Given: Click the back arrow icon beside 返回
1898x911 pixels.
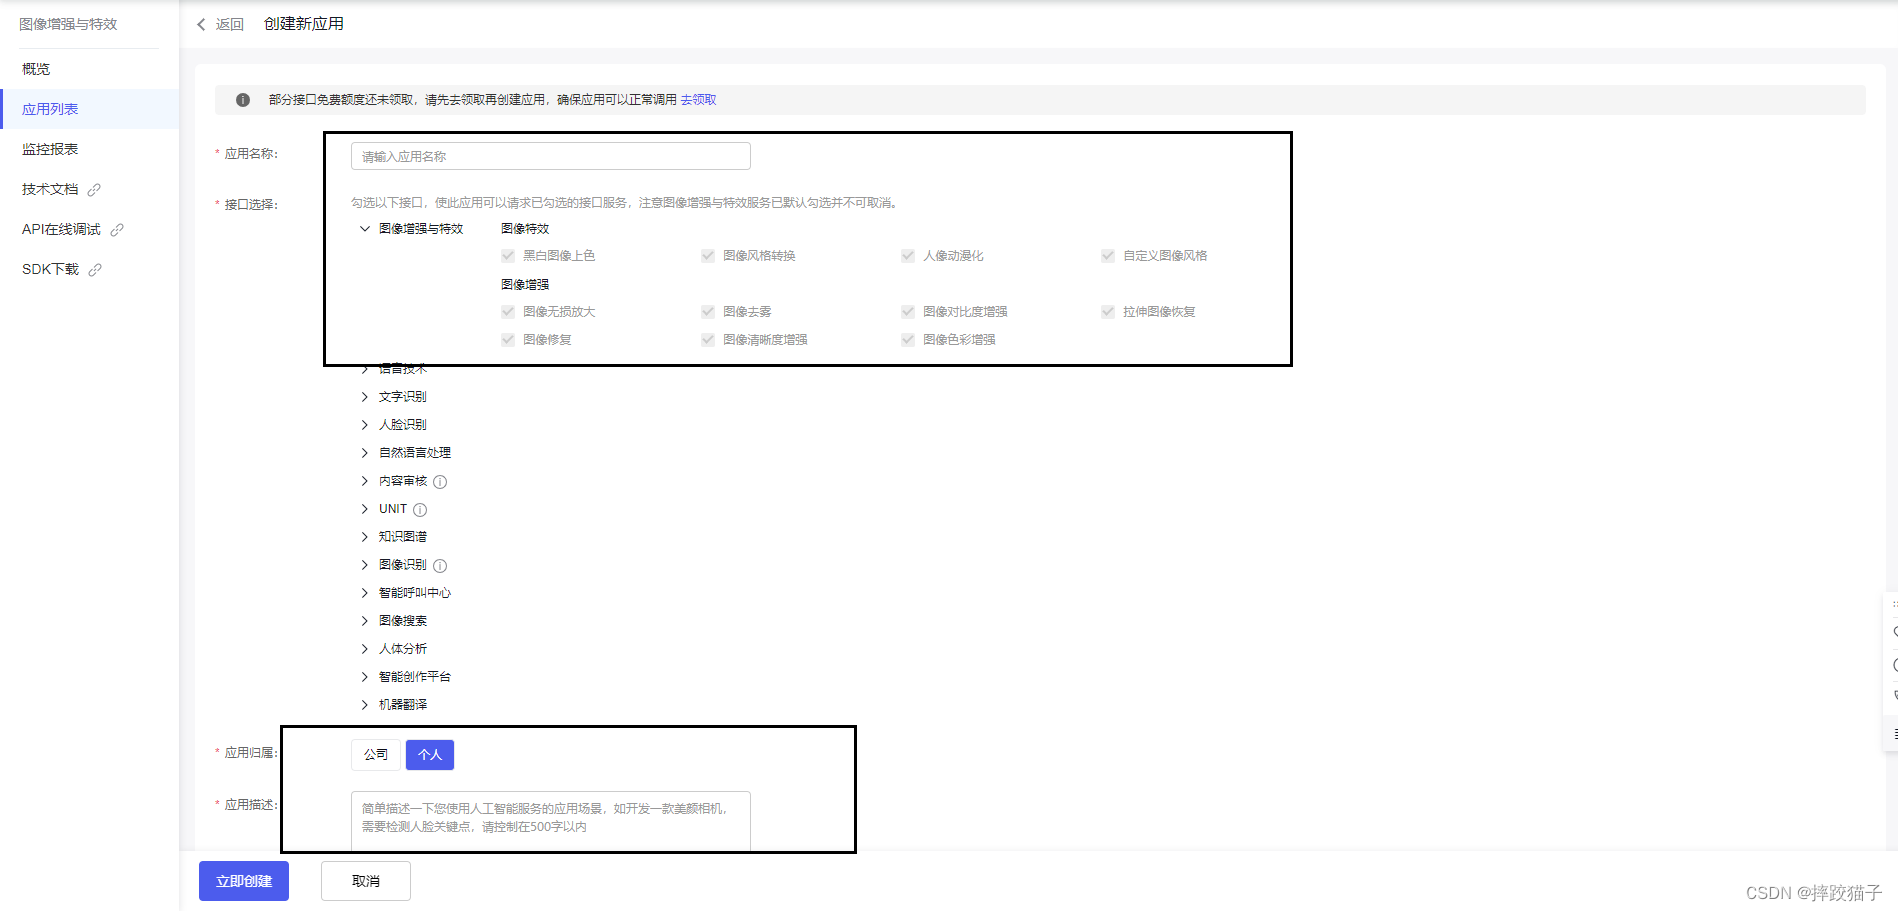Looking at the screenshot, I should pyautogui.click(x=201, y=24).
